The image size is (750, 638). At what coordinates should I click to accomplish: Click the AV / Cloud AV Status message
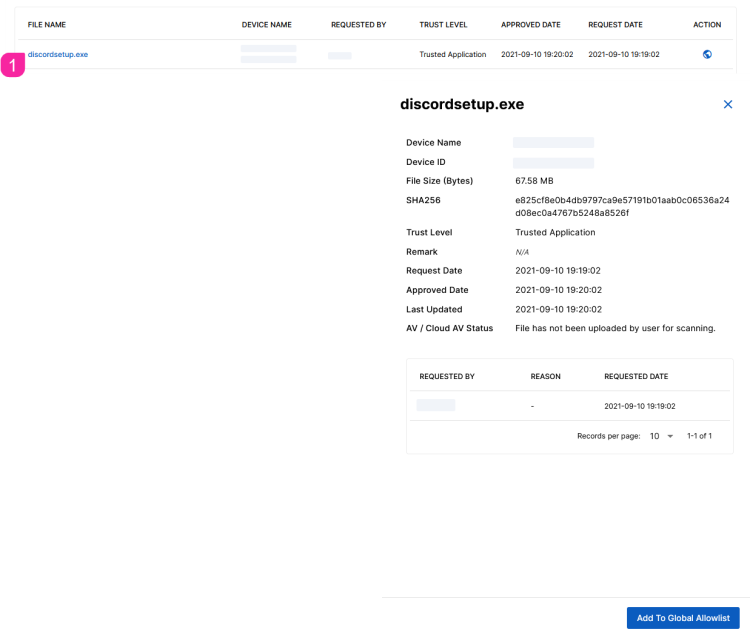pos(615,328)
